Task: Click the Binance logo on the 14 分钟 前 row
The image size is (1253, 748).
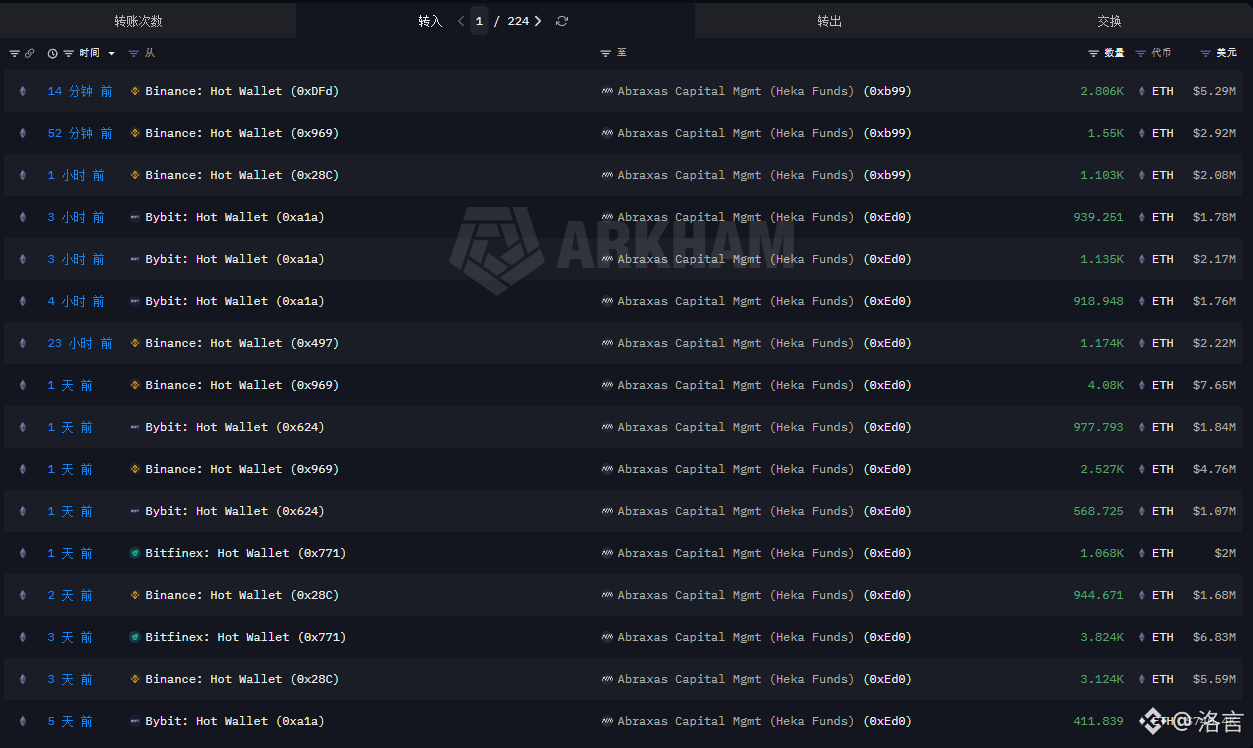Action: [x=136, y=91]
